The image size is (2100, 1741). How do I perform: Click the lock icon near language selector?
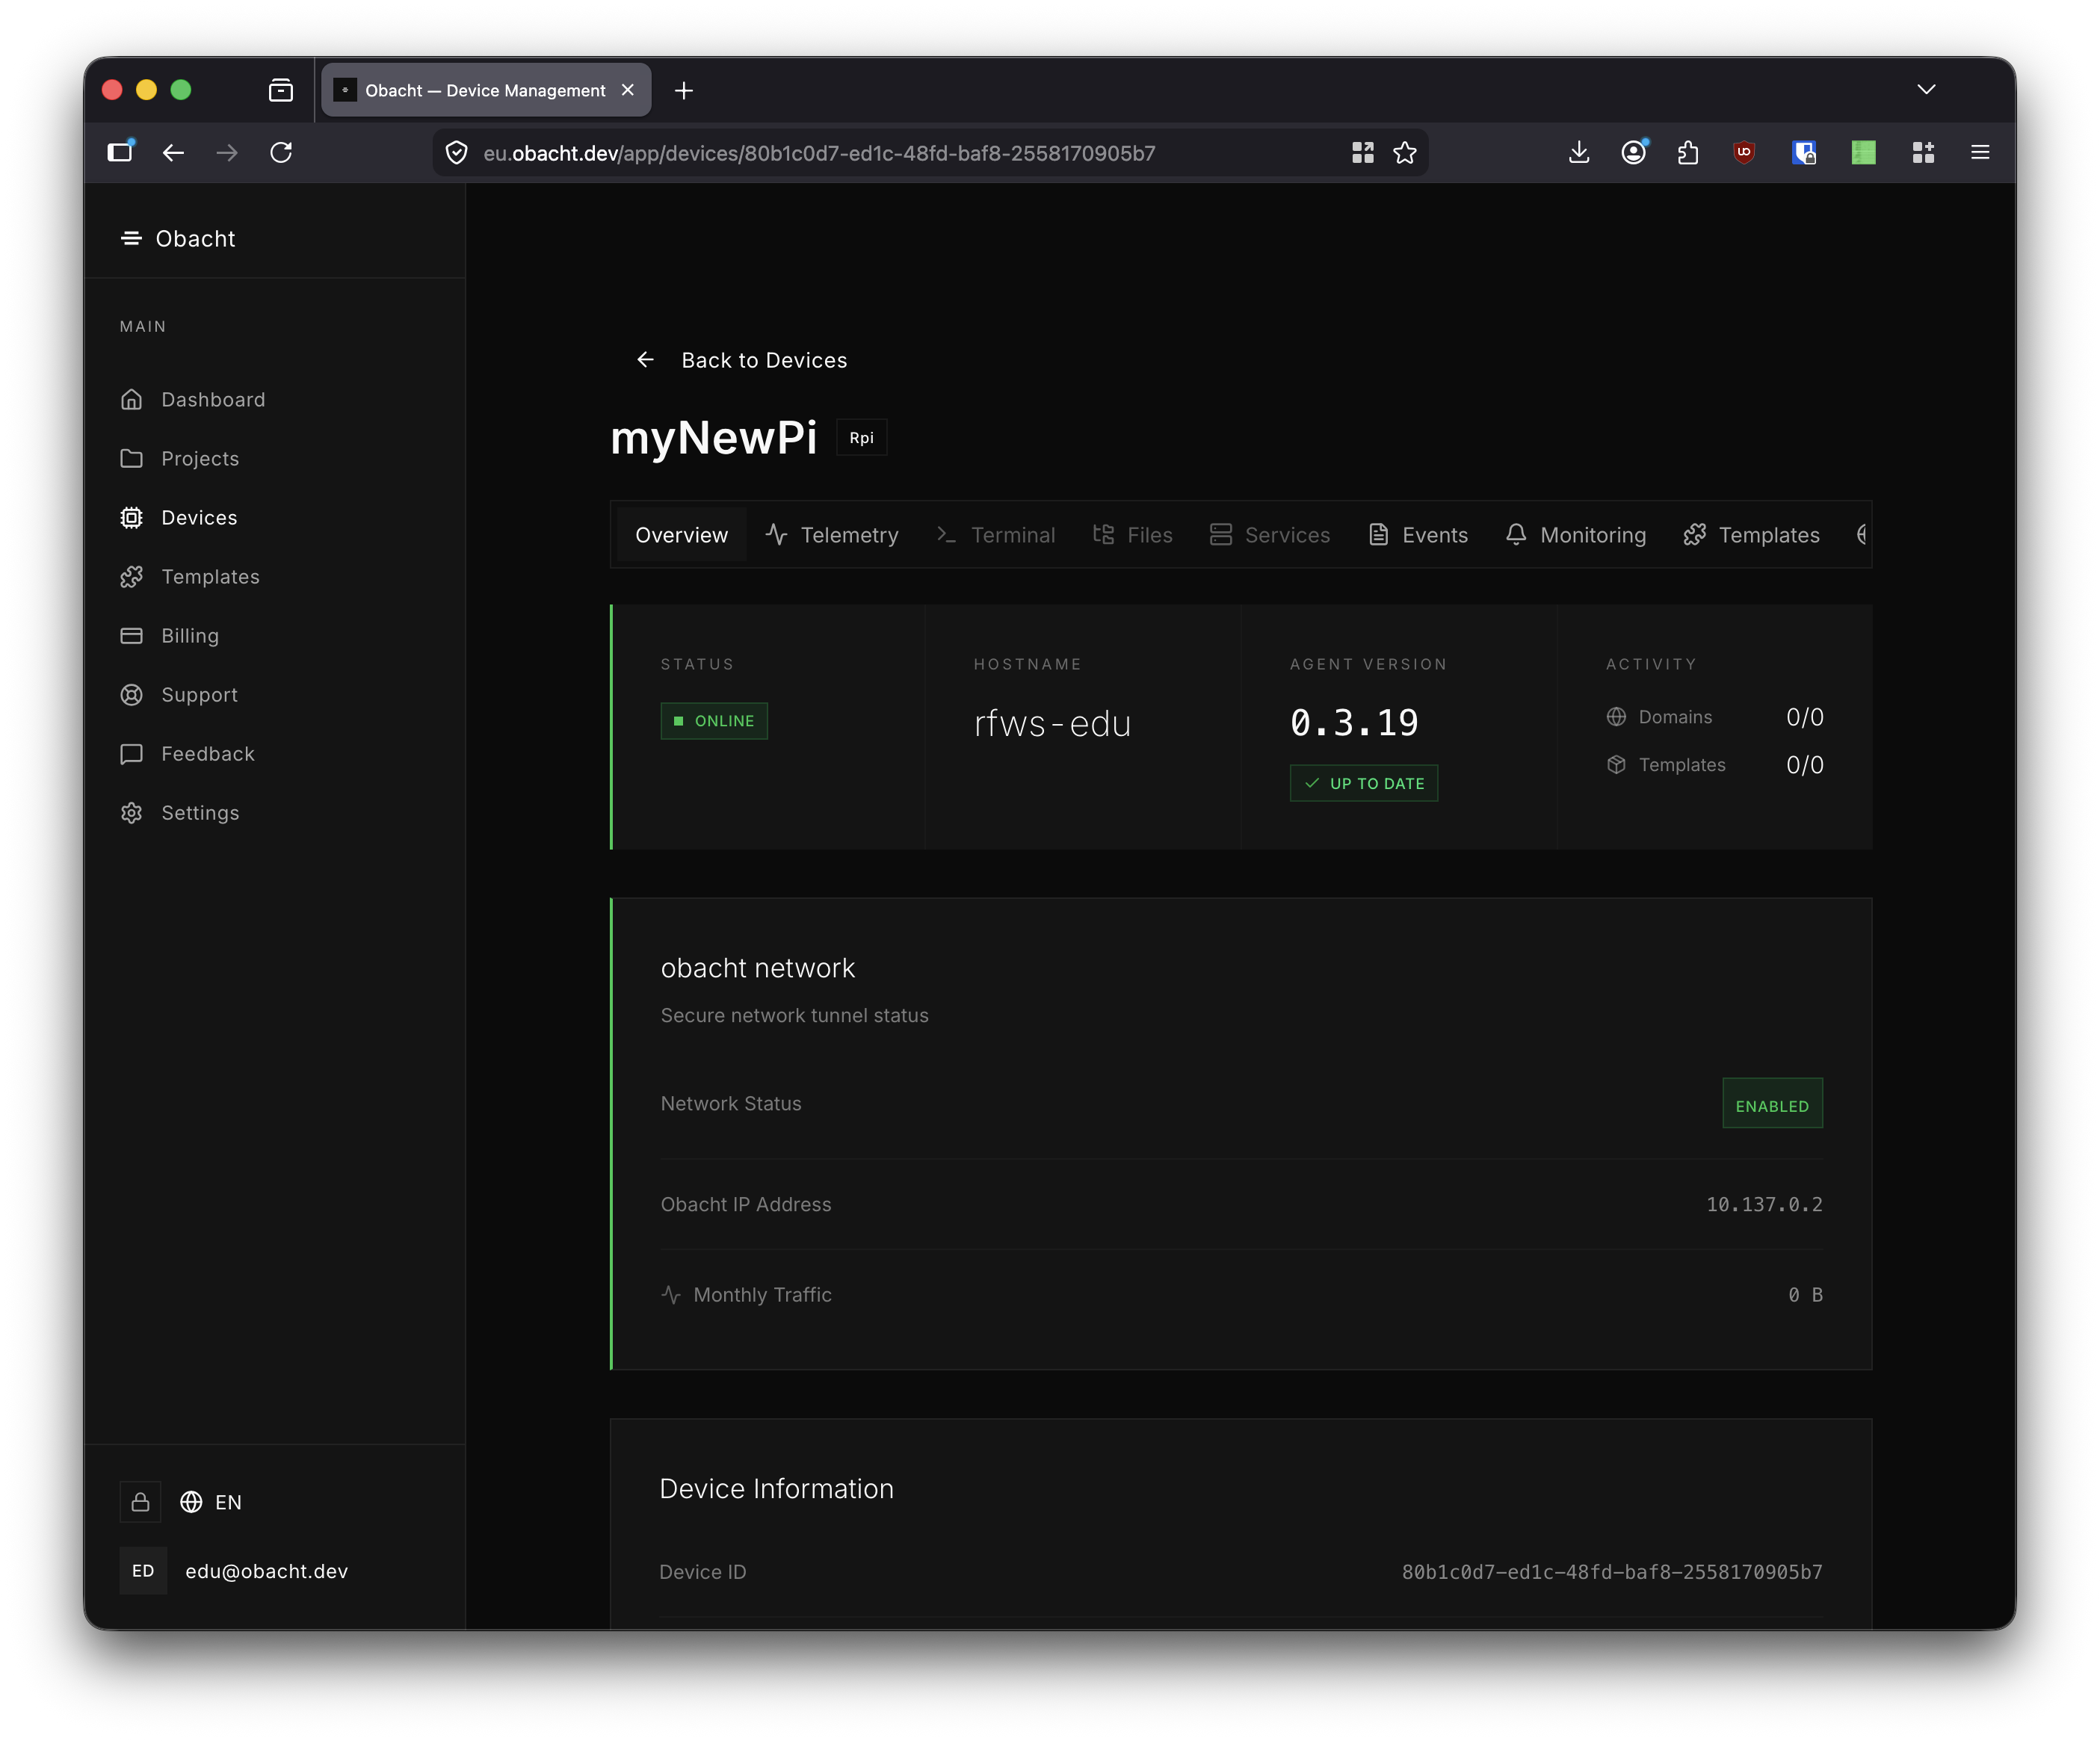(x=140, y=1502)
